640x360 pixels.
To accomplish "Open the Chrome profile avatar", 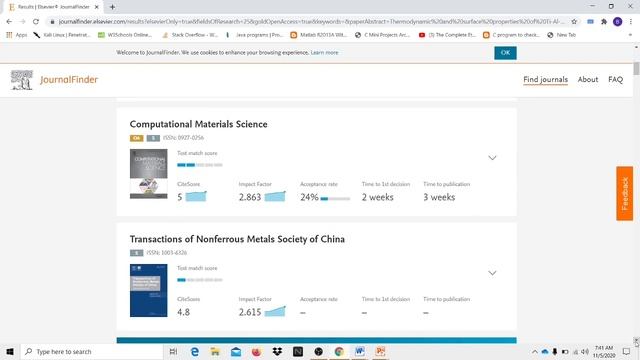I will point(618,22).
